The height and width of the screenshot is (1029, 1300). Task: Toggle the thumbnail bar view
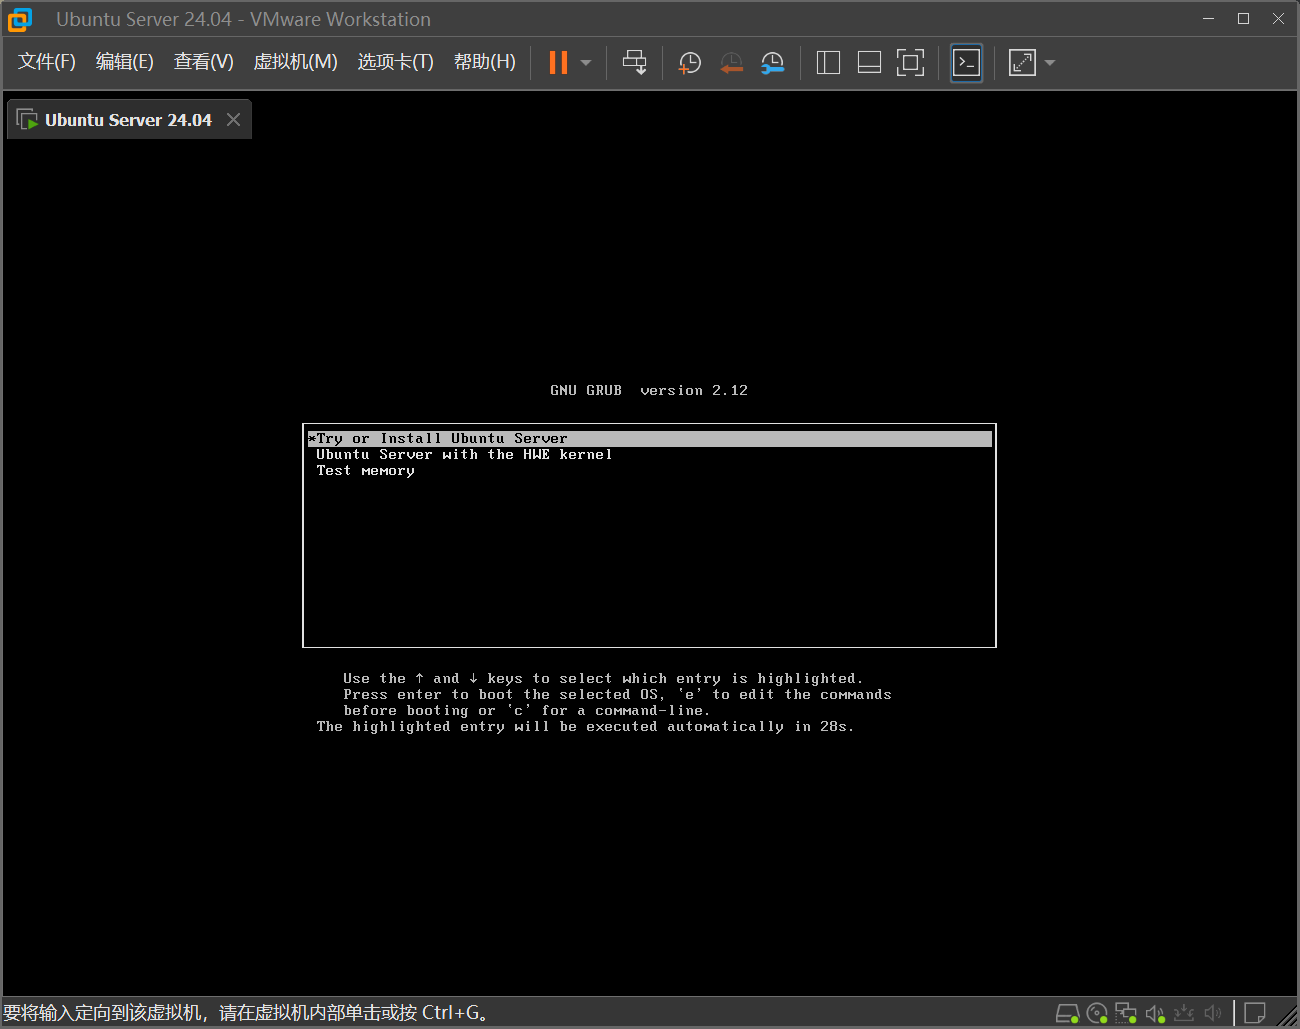[869, 63]
